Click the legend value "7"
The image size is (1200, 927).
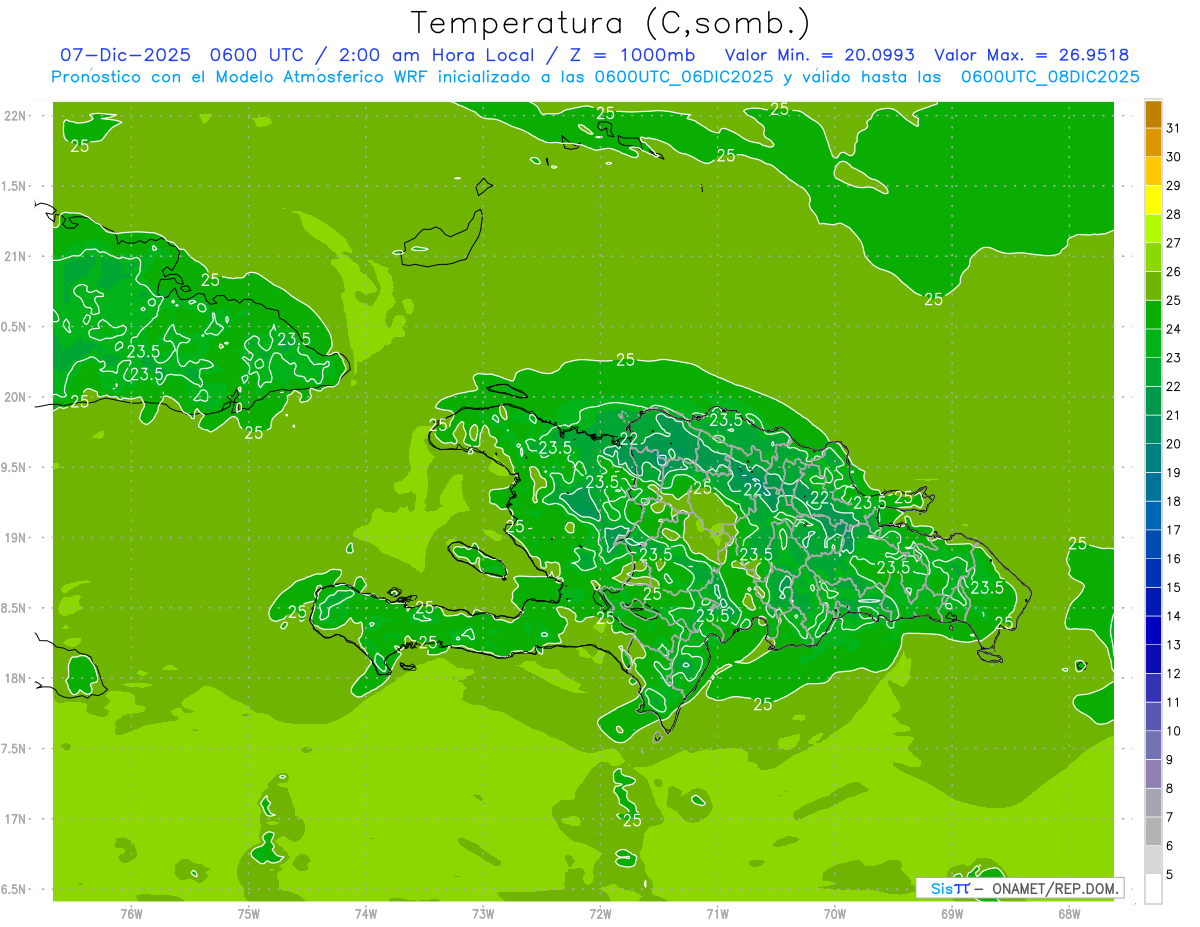(1170, 817)
